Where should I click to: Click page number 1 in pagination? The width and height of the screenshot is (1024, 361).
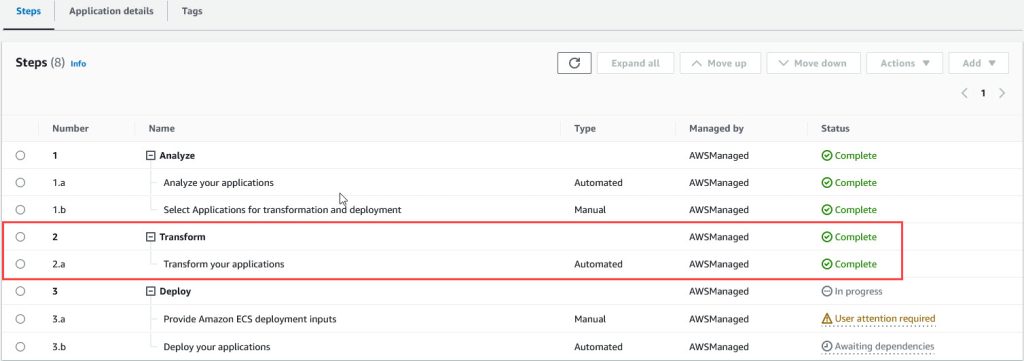tap(982, 93)
